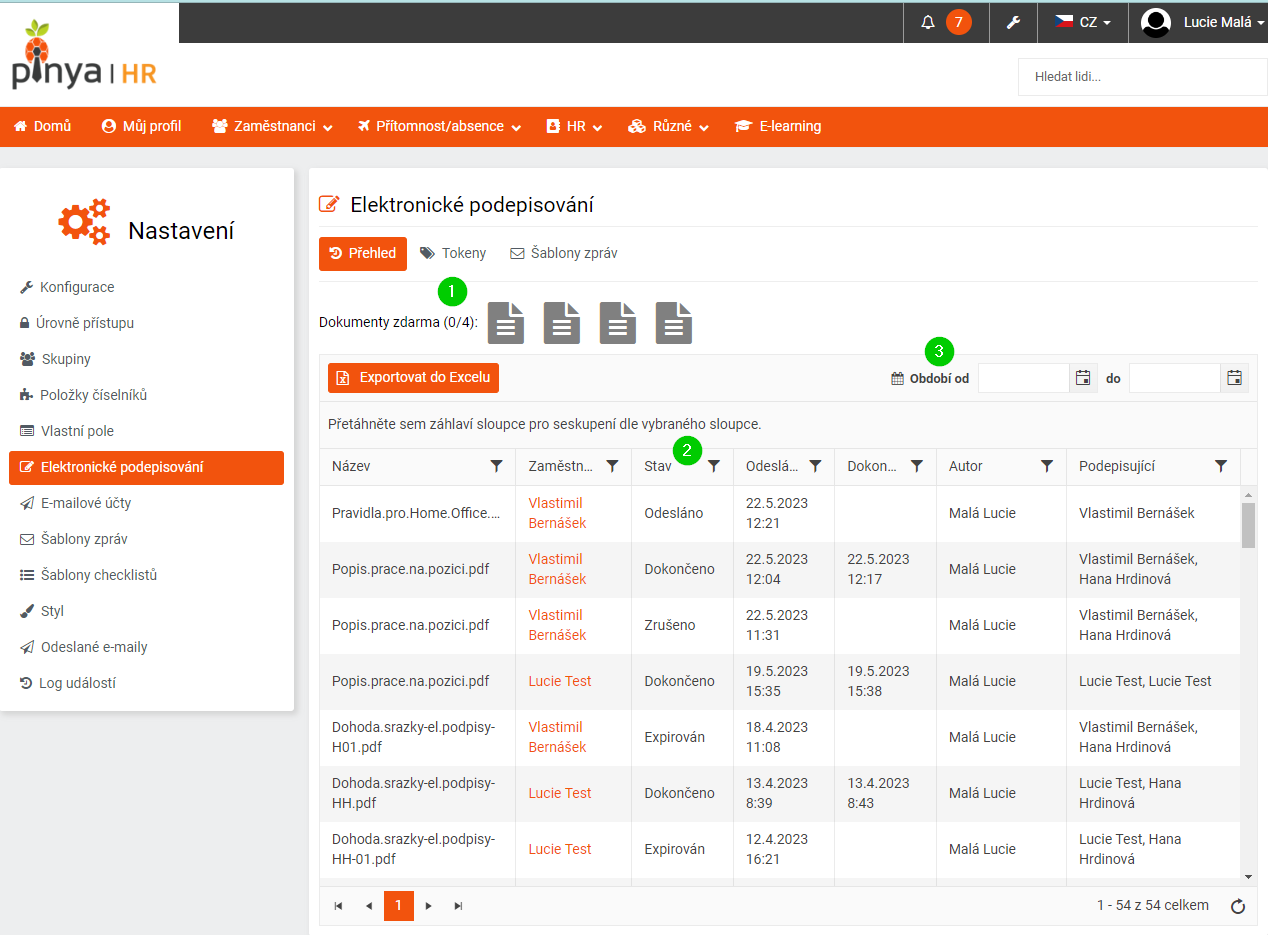This screenshot has width=1268, height=935.
Task: Refresh the table with reload icon
Action: coord(1238,906)
